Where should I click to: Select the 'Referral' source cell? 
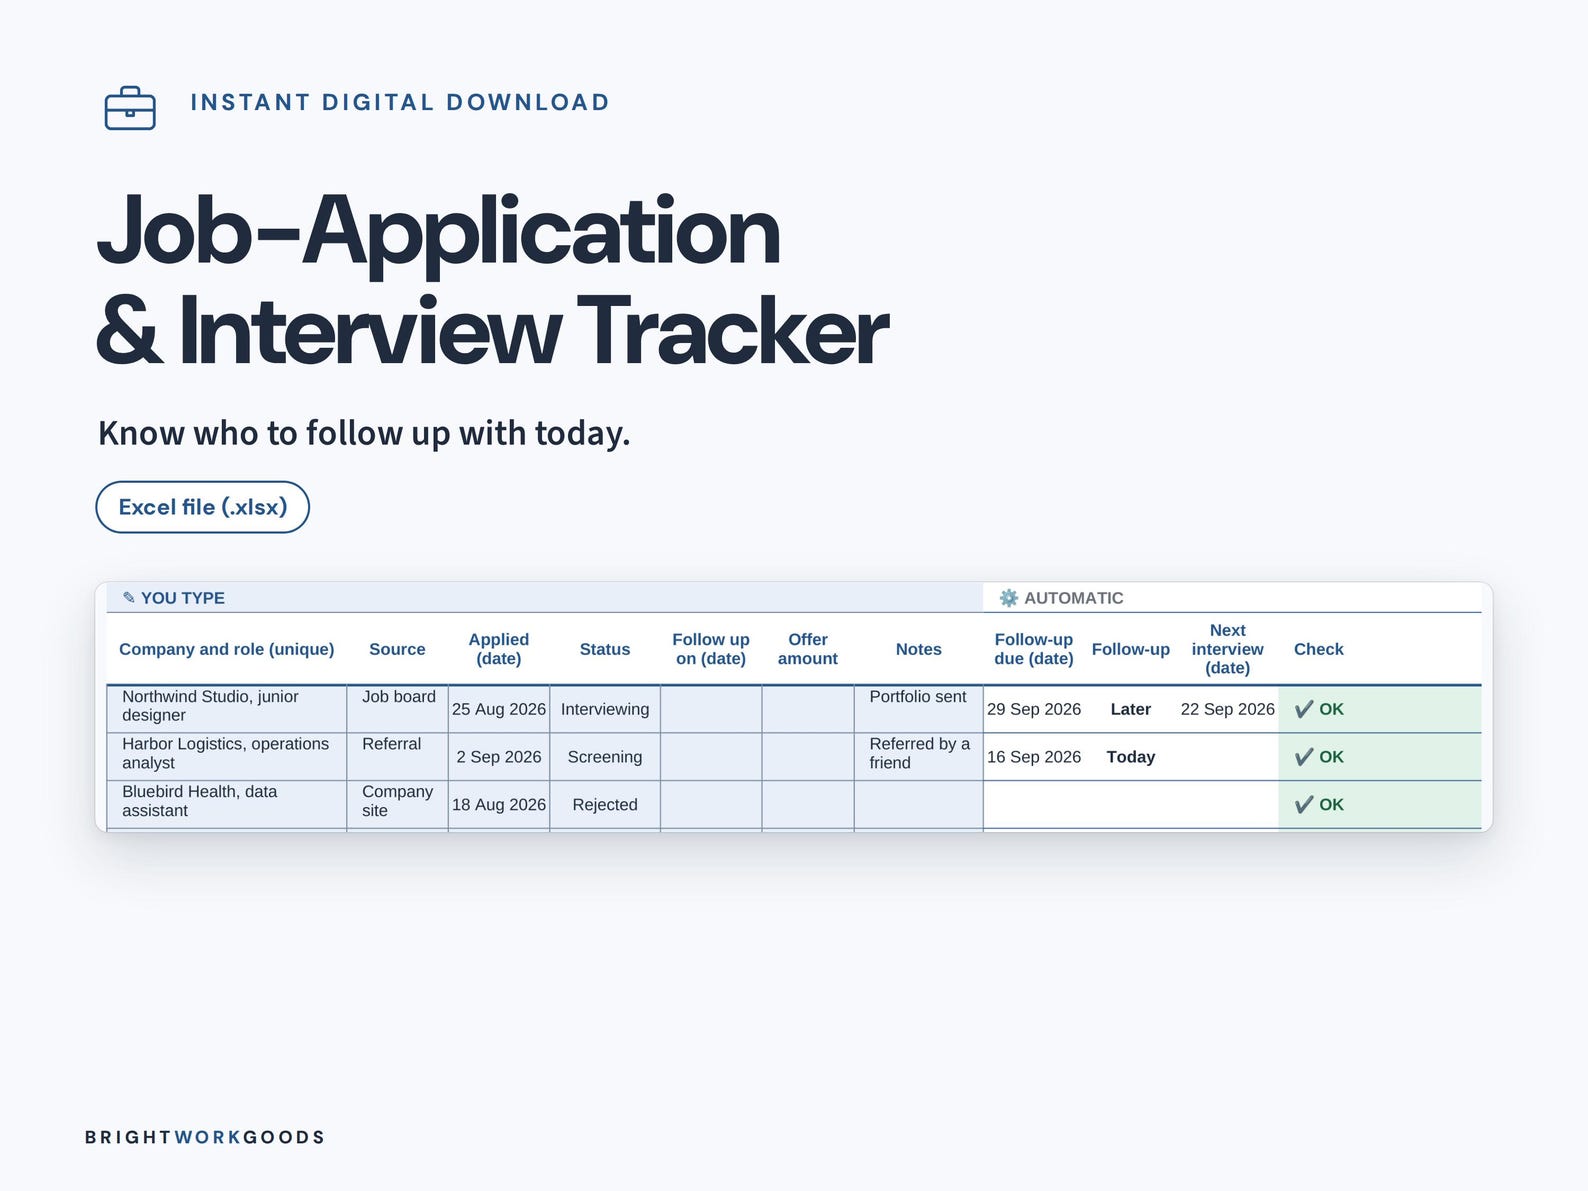point(398,757)
